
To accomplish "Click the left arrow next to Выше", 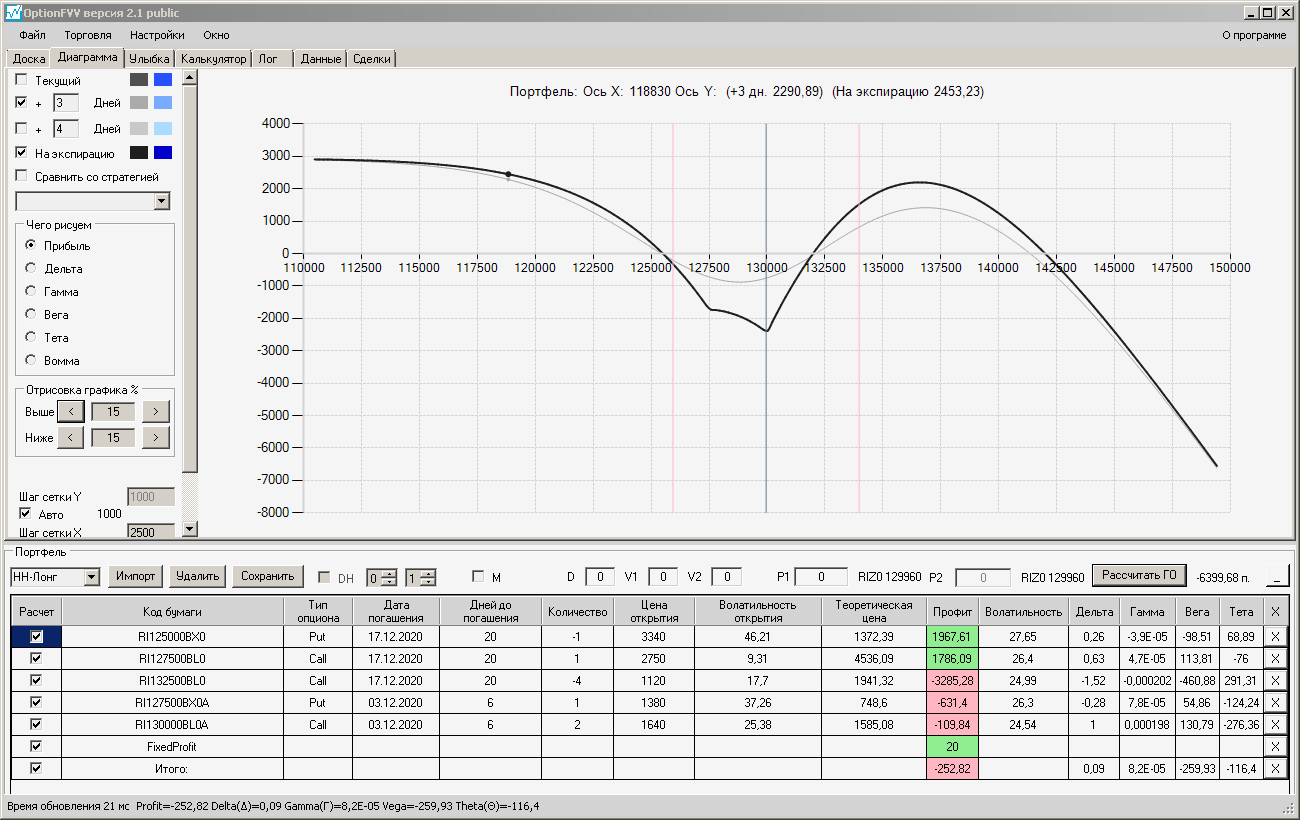I will 70,411.
